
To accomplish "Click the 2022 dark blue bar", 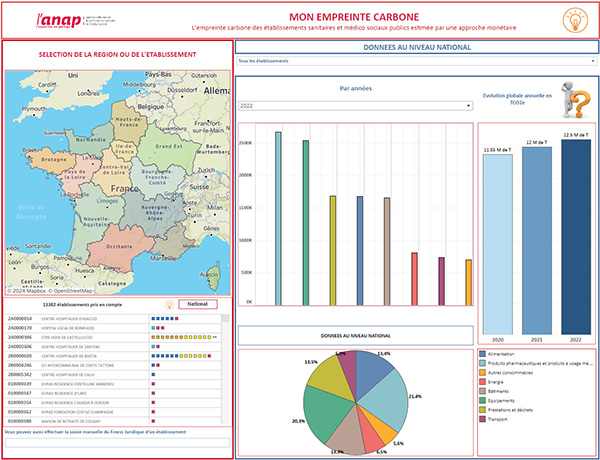I will pyautogui.click(x=576, y=237).
